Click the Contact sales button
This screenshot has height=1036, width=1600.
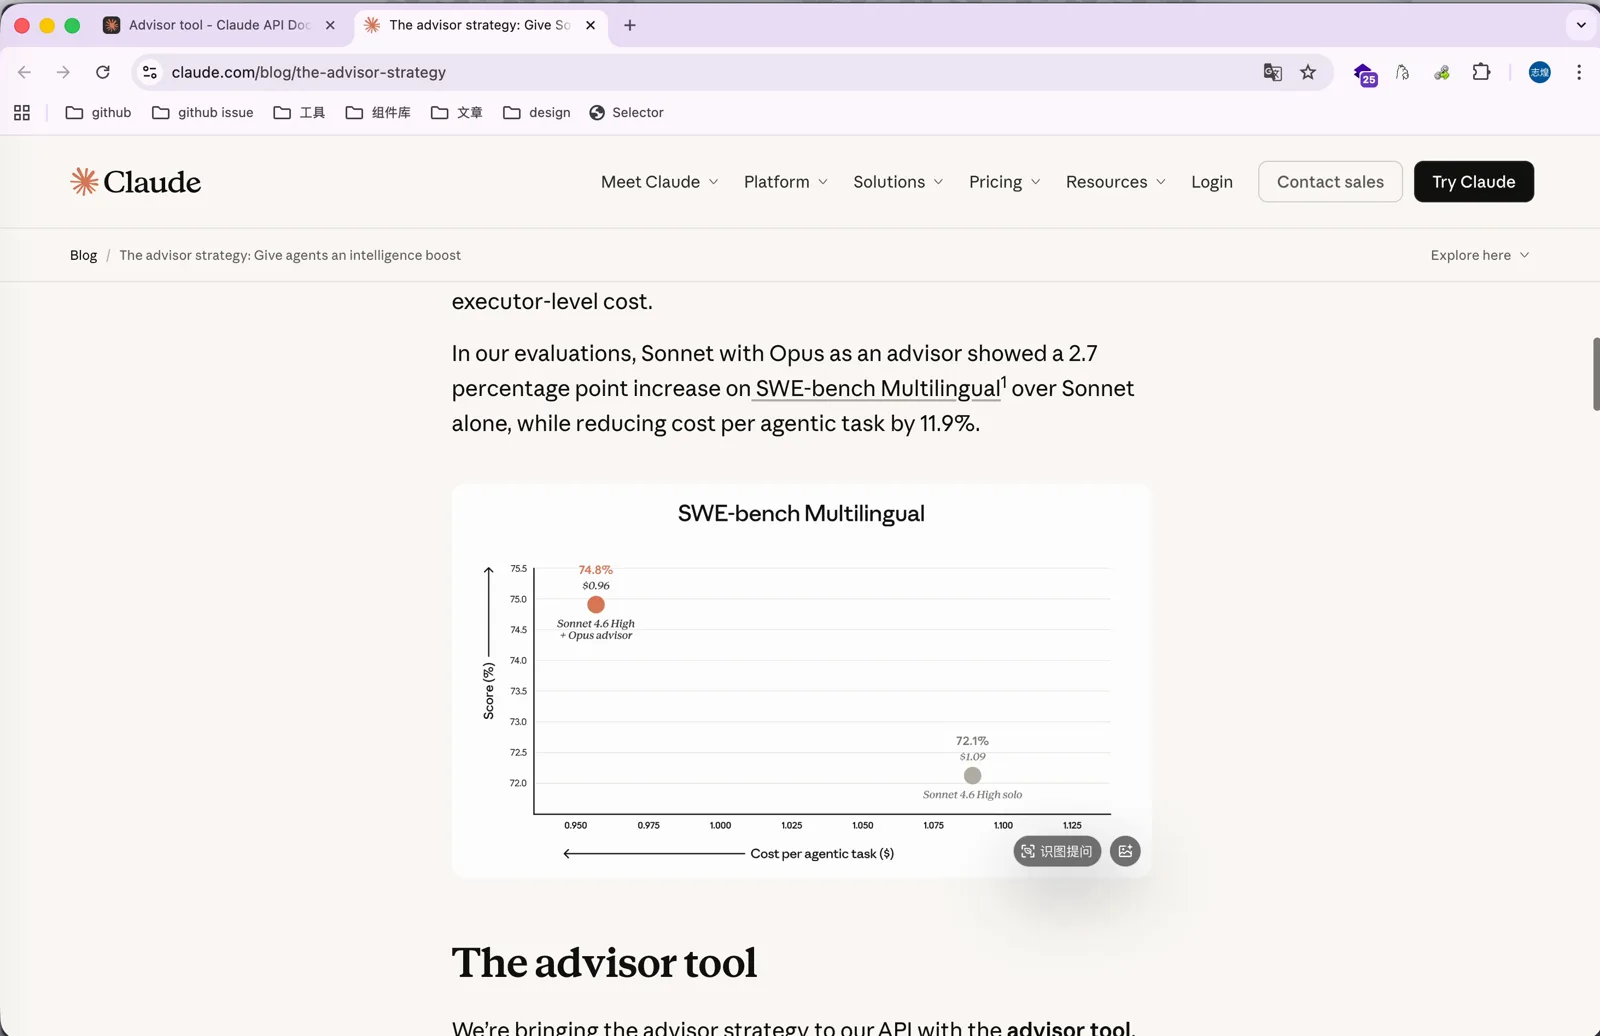coord(1330,182)
